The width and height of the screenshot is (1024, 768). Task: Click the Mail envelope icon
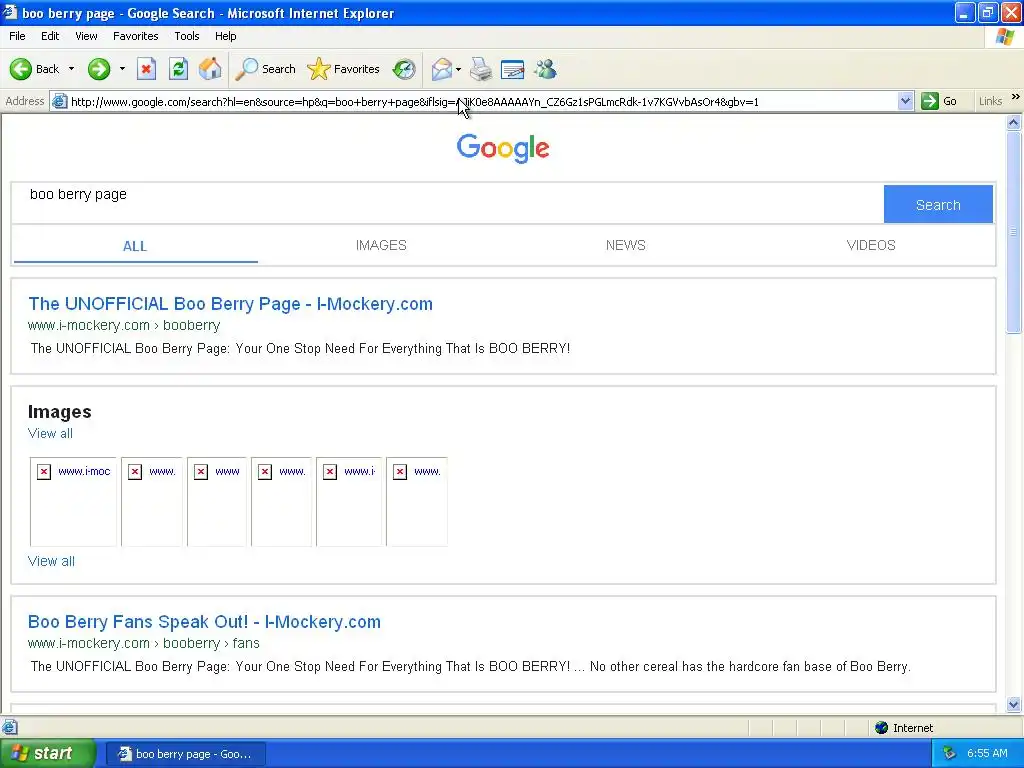click(x=441, y=69)
